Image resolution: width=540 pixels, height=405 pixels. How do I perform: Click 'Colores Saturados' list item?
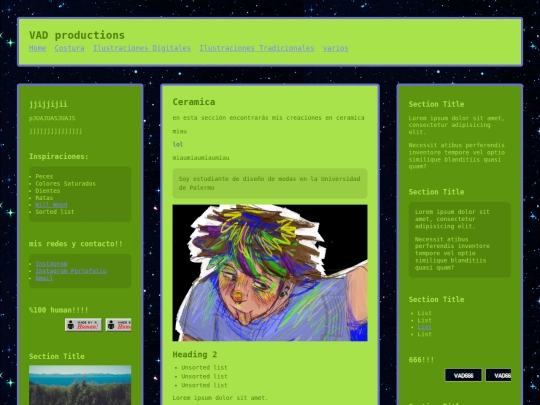click(65, 184)
